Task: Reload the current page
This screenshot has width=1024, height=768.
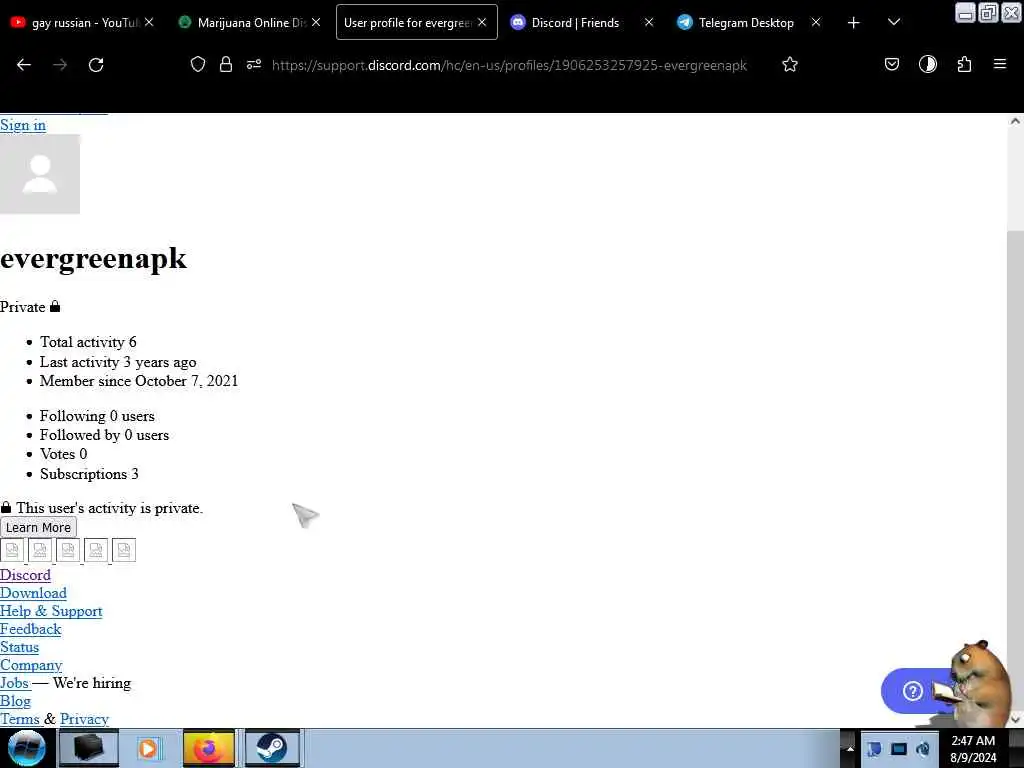Action: pos(96,65)
